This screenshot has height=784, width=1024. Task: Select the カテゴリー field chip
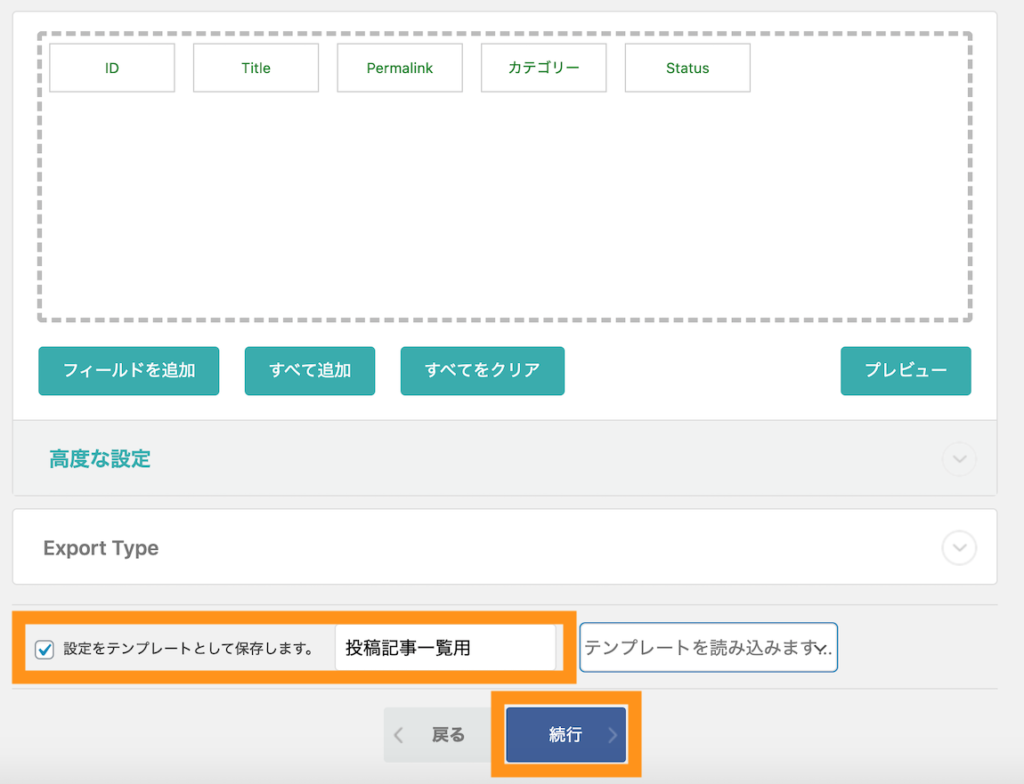pyautogui.click(x=543, y=67)
